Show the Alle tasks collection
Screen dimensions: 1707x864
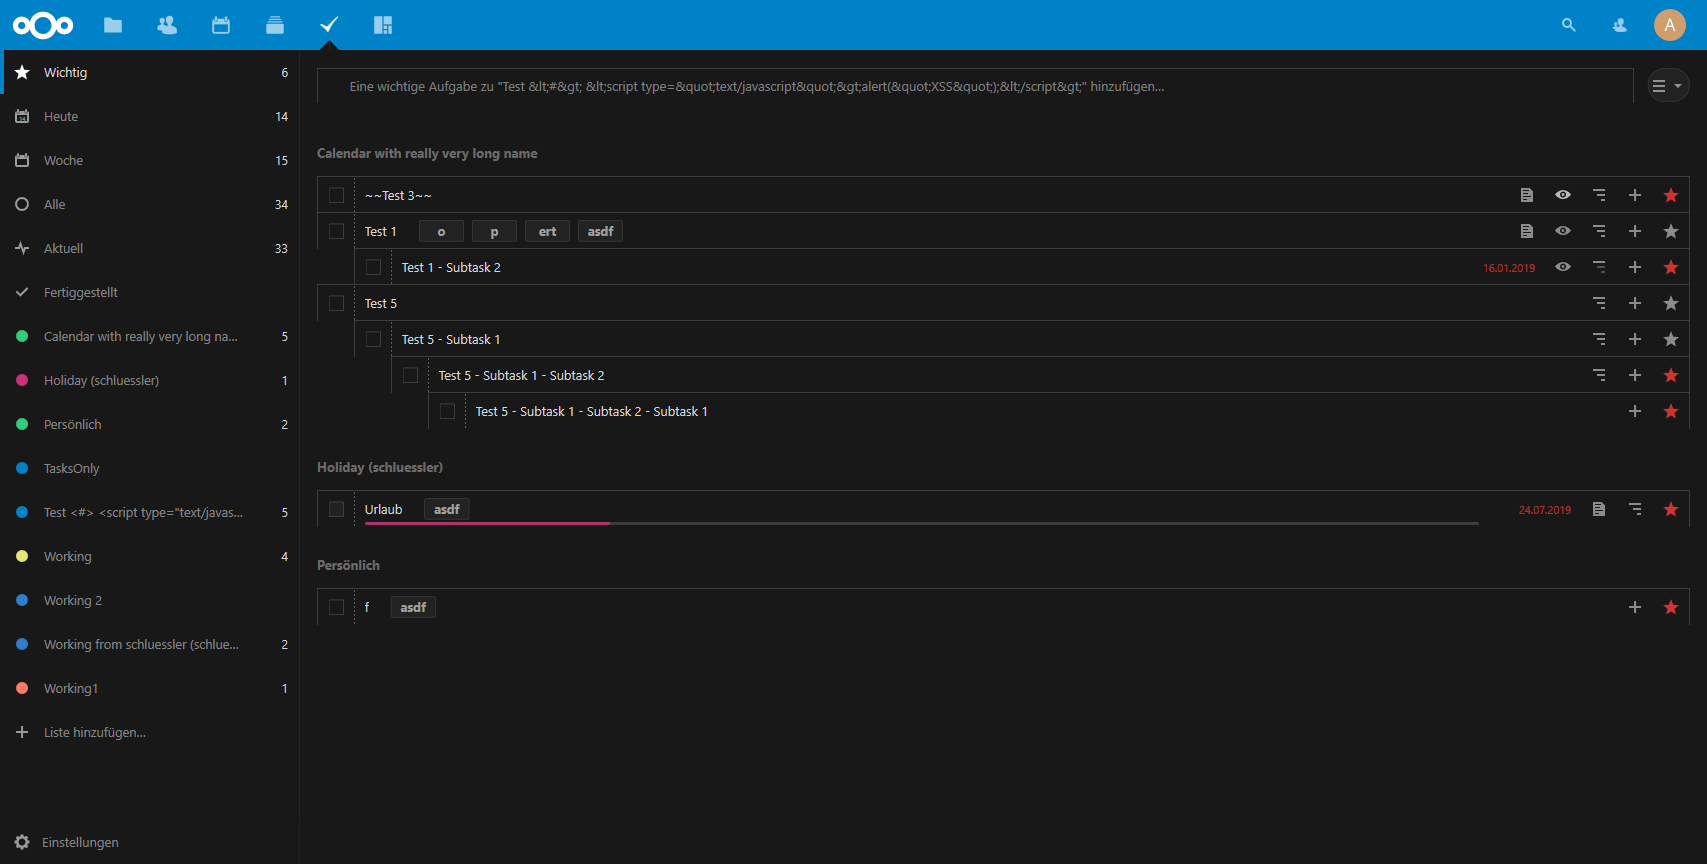150,204
